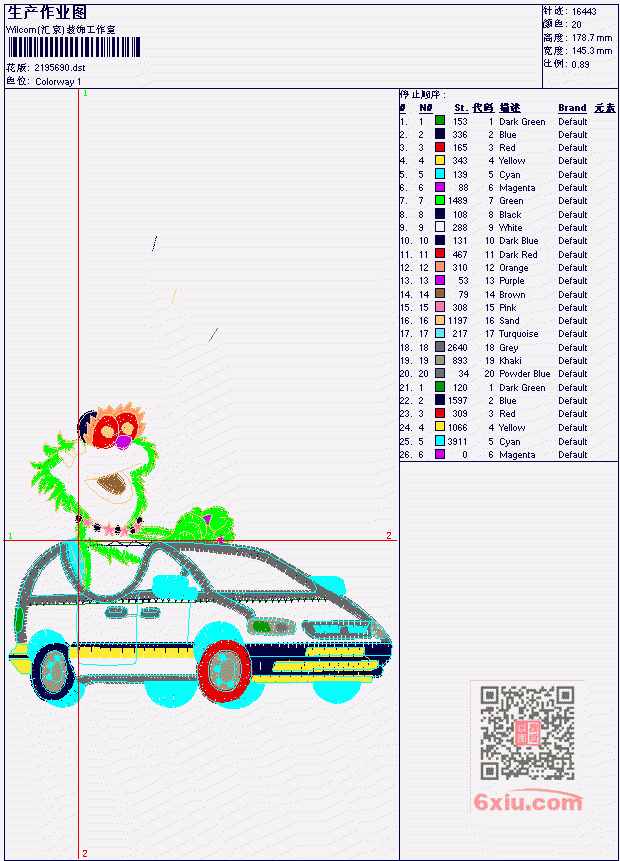This screenshot has width=620, height=861.
Task: Click the red front wheel of the car
Action: click(225, 671)
